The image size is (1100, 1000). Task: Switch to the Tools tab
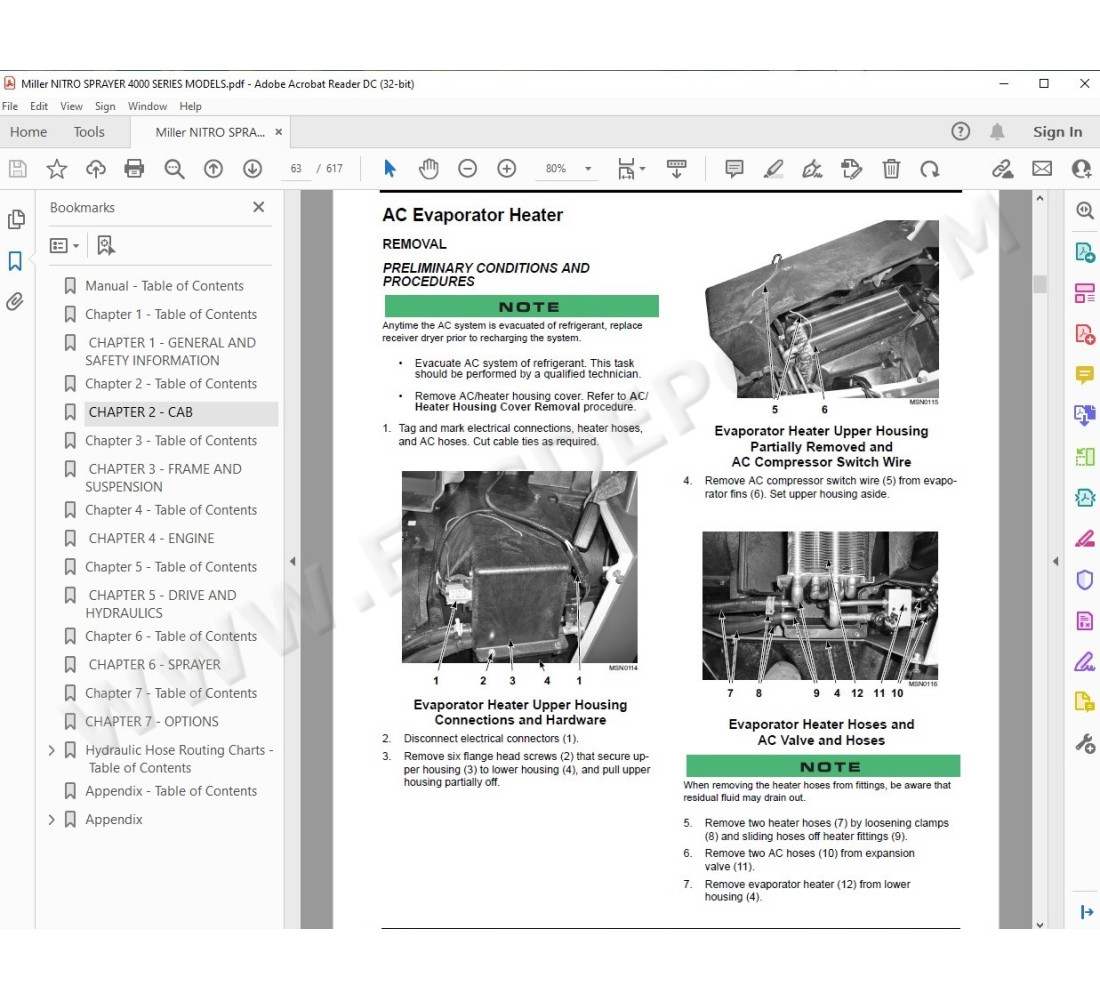89,132
